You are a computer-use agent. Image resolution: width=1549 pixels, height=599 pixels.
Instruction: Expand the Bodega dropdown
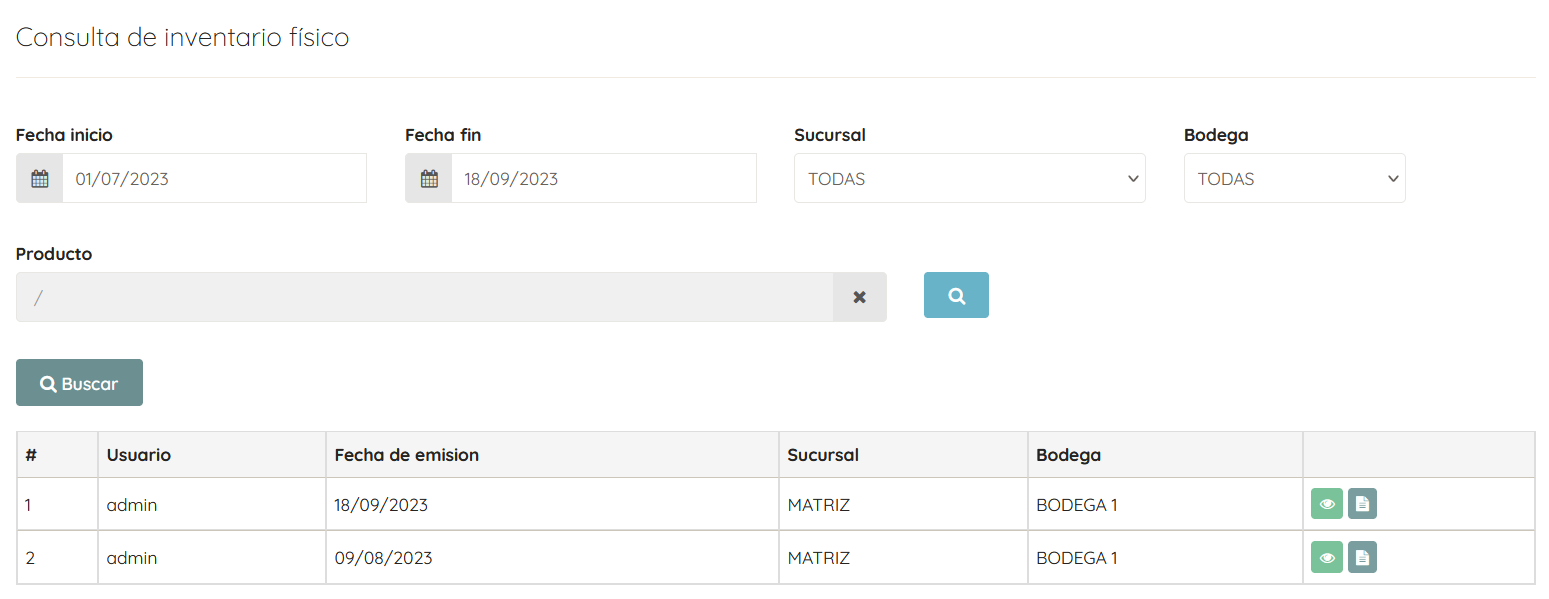[x=1295, y=179]
